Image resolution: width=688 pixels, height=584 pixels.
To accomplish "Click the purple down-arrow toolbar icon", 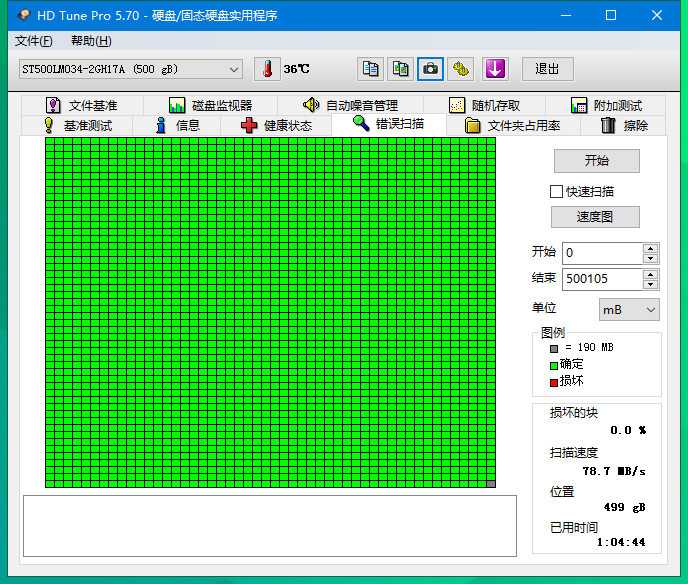I will point(495,69).
